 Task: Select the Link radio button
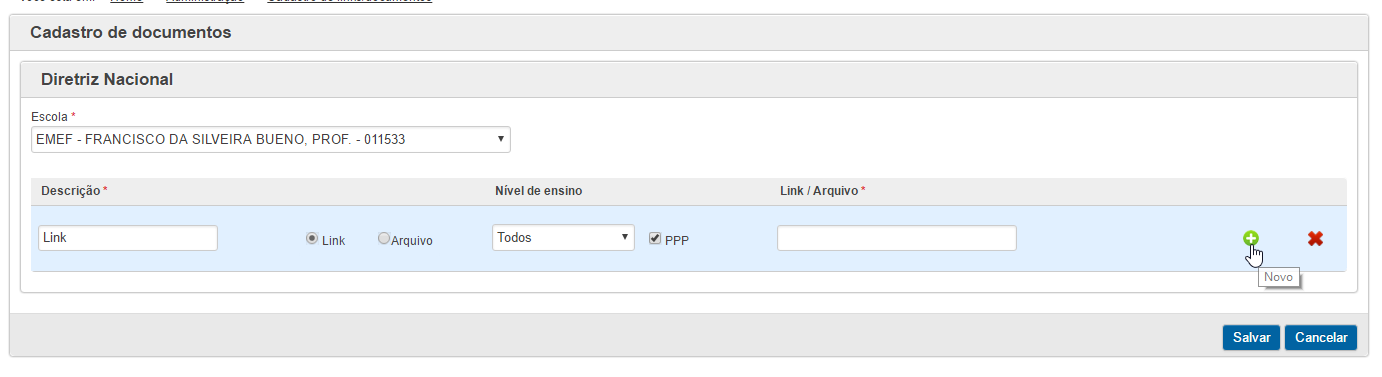pos(312,239)
